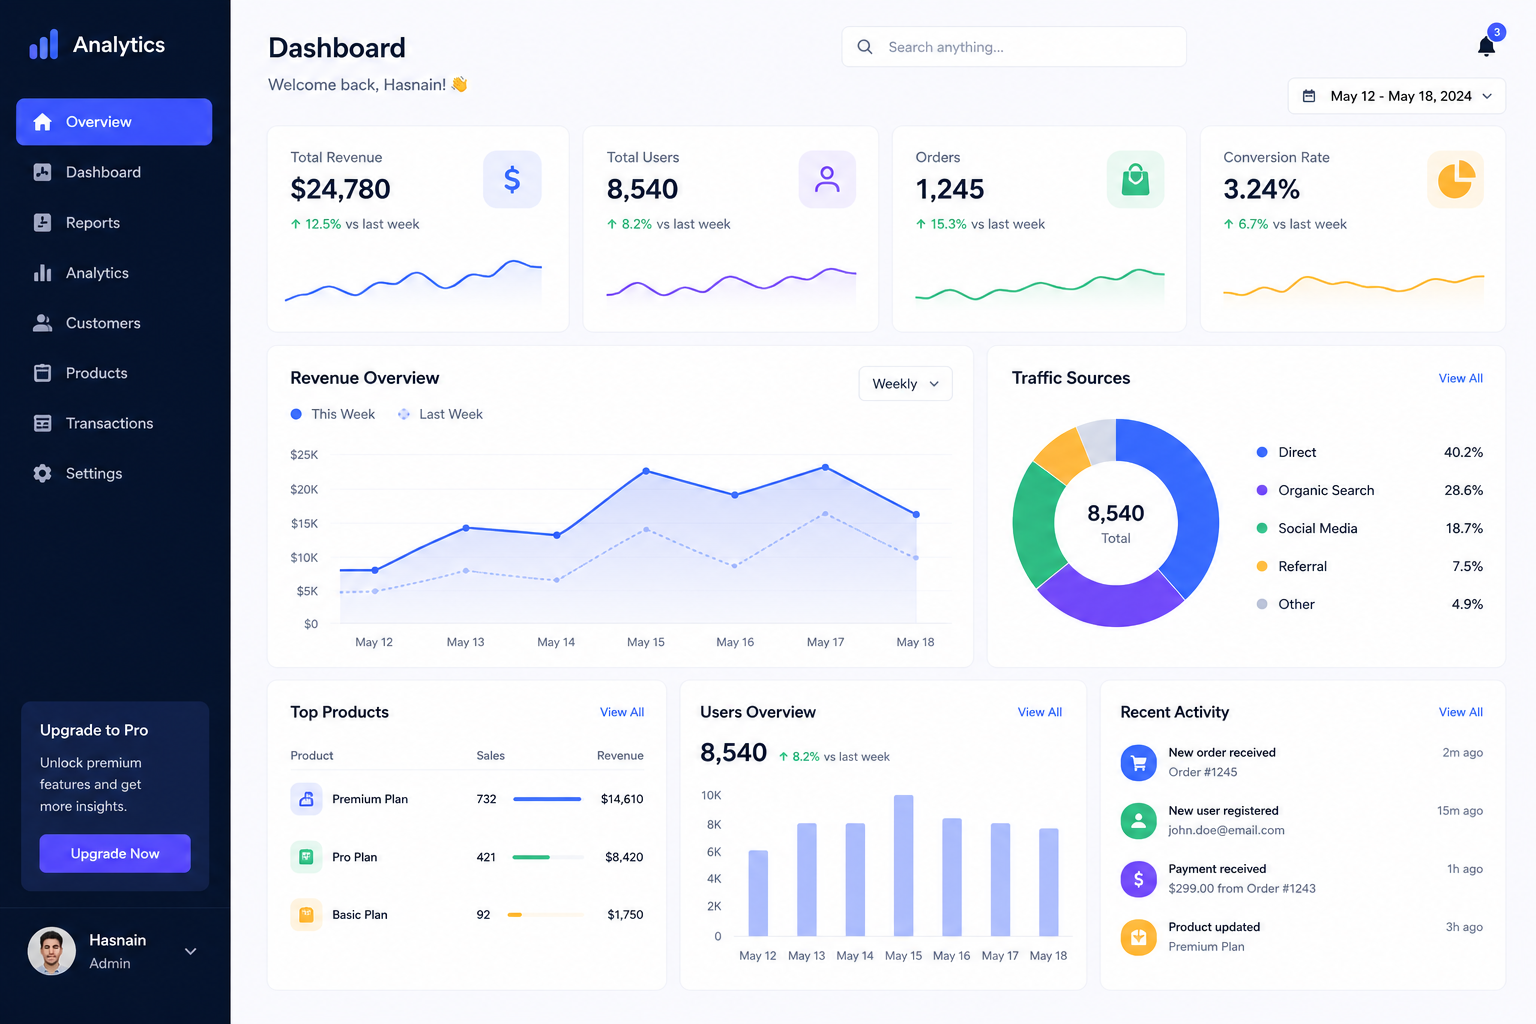The width and height of the screenshot is (1536, 1024).
Task: Click the Payment received dollar icon
Action: pyautogui.click(x=1138, y=879)
